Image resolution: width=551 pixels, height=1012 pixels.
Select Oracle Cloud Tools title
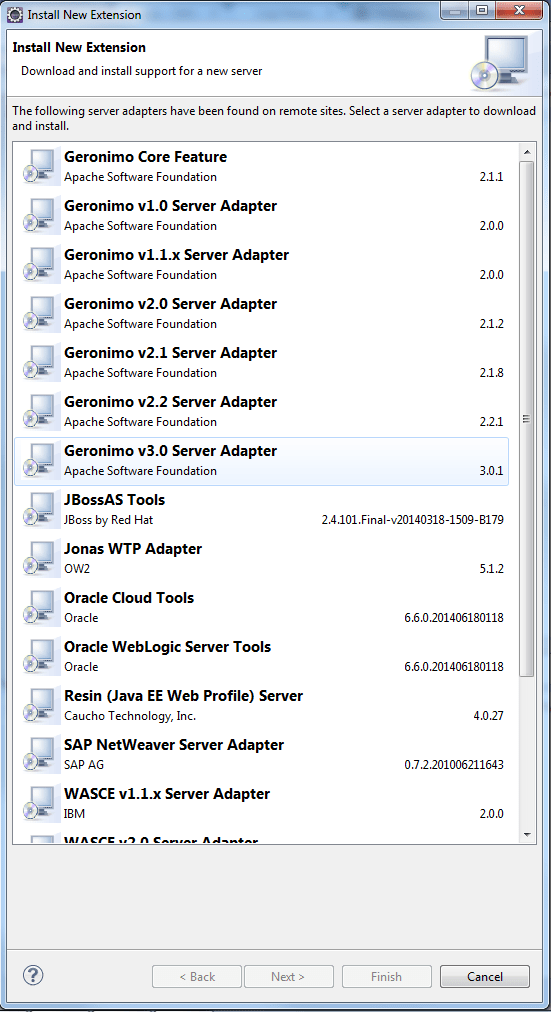[129, 598]
